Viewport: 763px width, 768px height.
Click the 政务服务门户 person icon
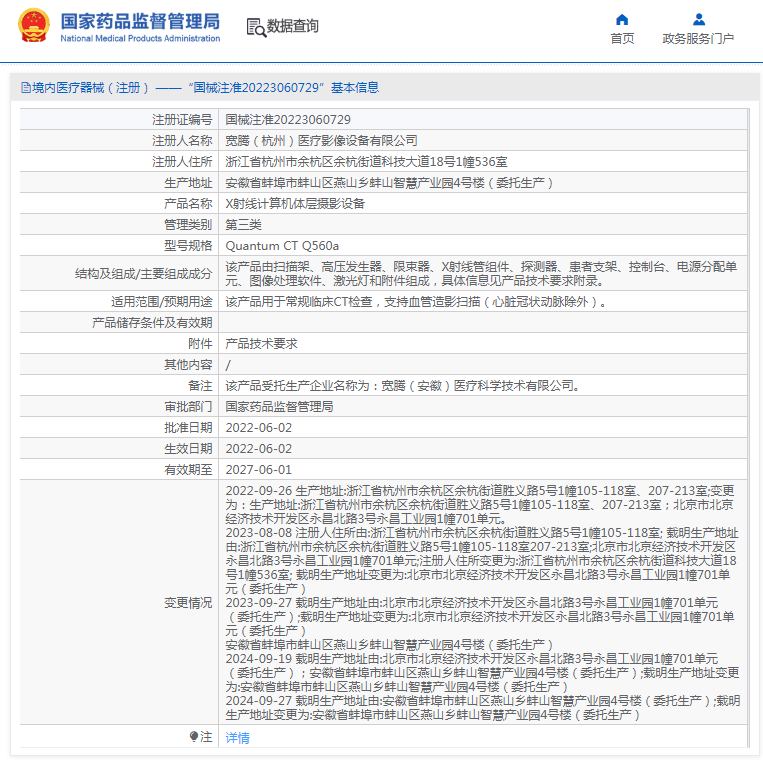tap(699, 20)
